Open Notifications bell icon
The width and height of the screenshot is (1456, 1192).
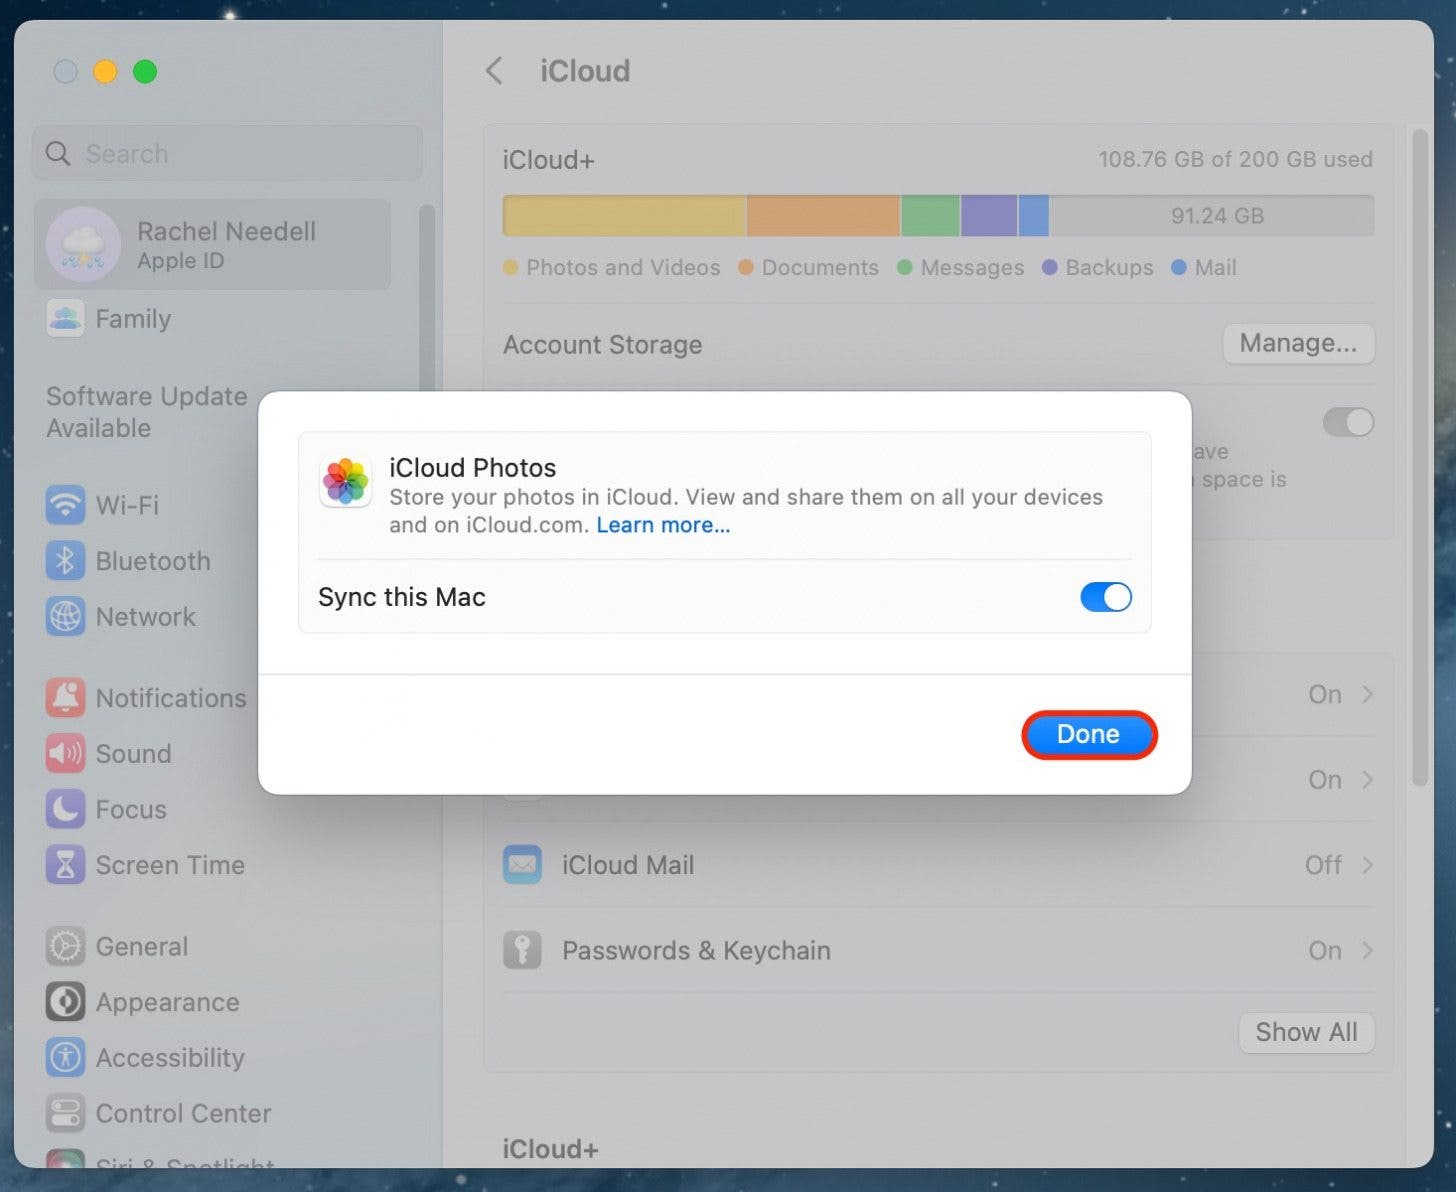pyautogui.click(x=65, y=698)
